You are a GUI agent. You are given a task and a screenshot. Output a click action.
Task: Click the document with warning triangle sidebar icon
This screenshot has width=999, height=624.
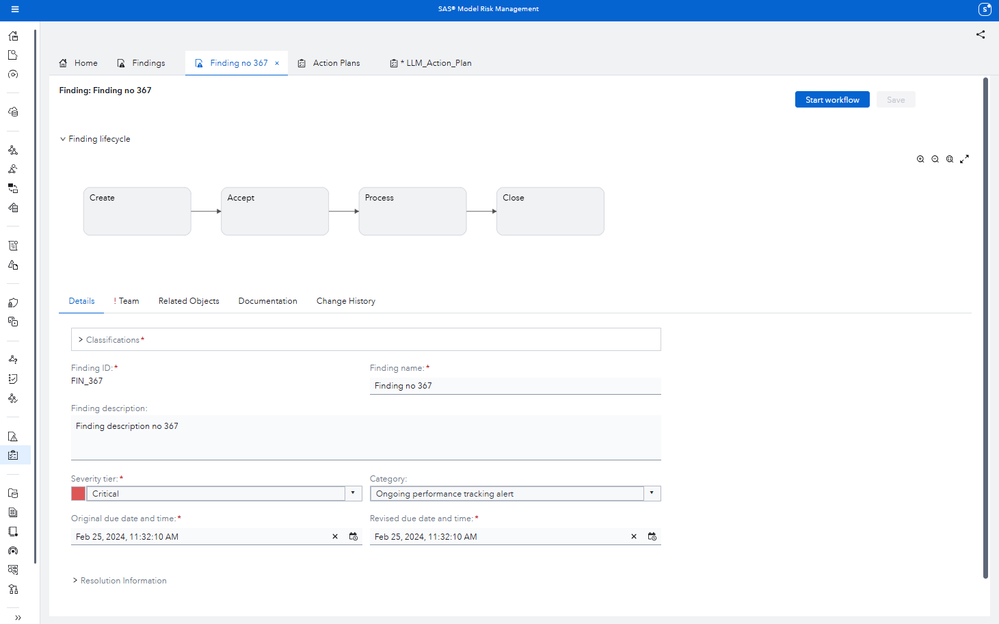point(13,437)
